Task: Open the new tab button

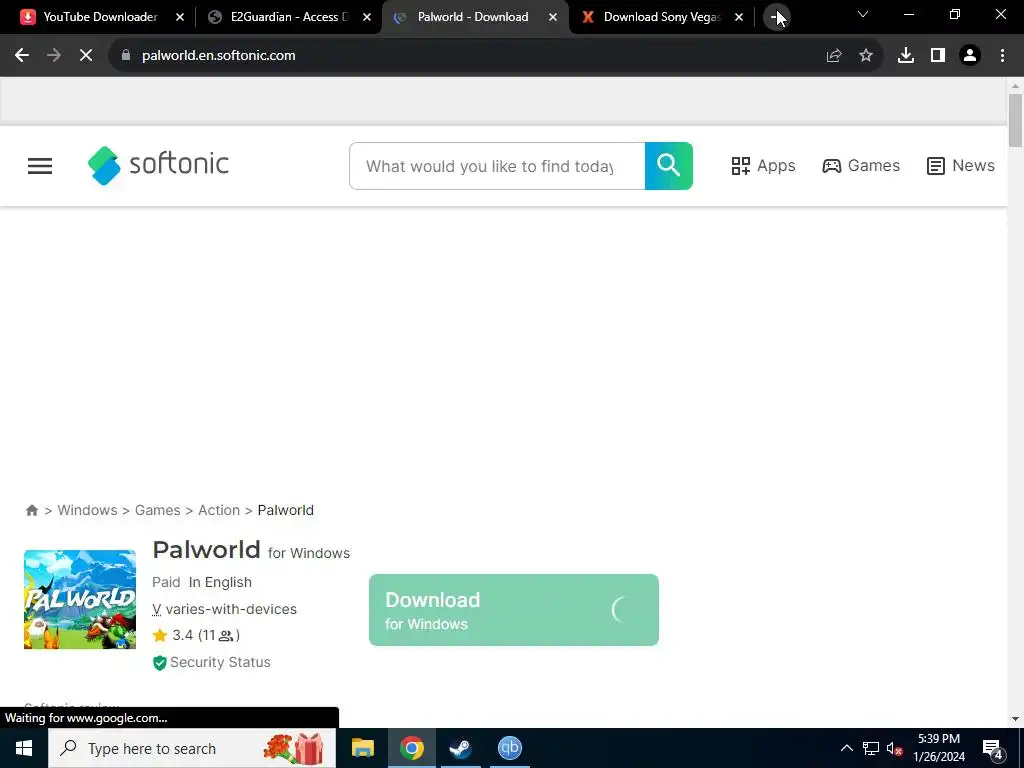Action: click(776, 17)
